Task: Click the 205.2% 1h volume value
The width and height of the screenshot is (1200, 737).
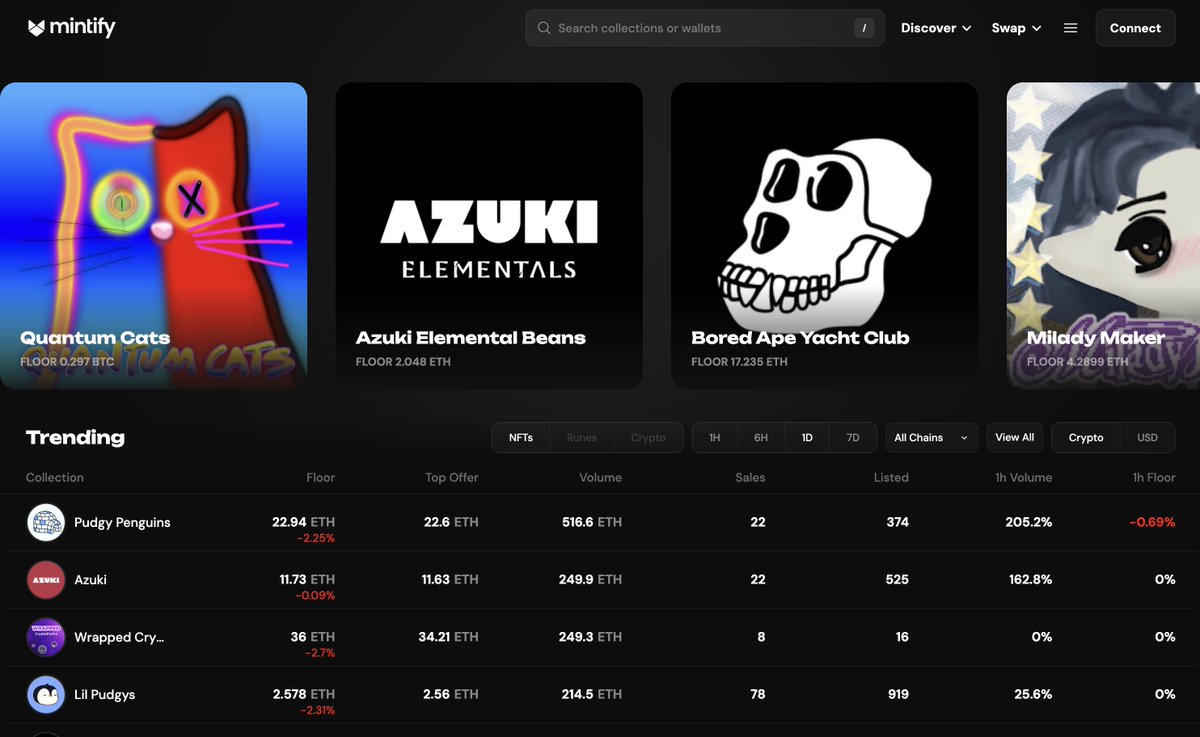Action: 1028,523
